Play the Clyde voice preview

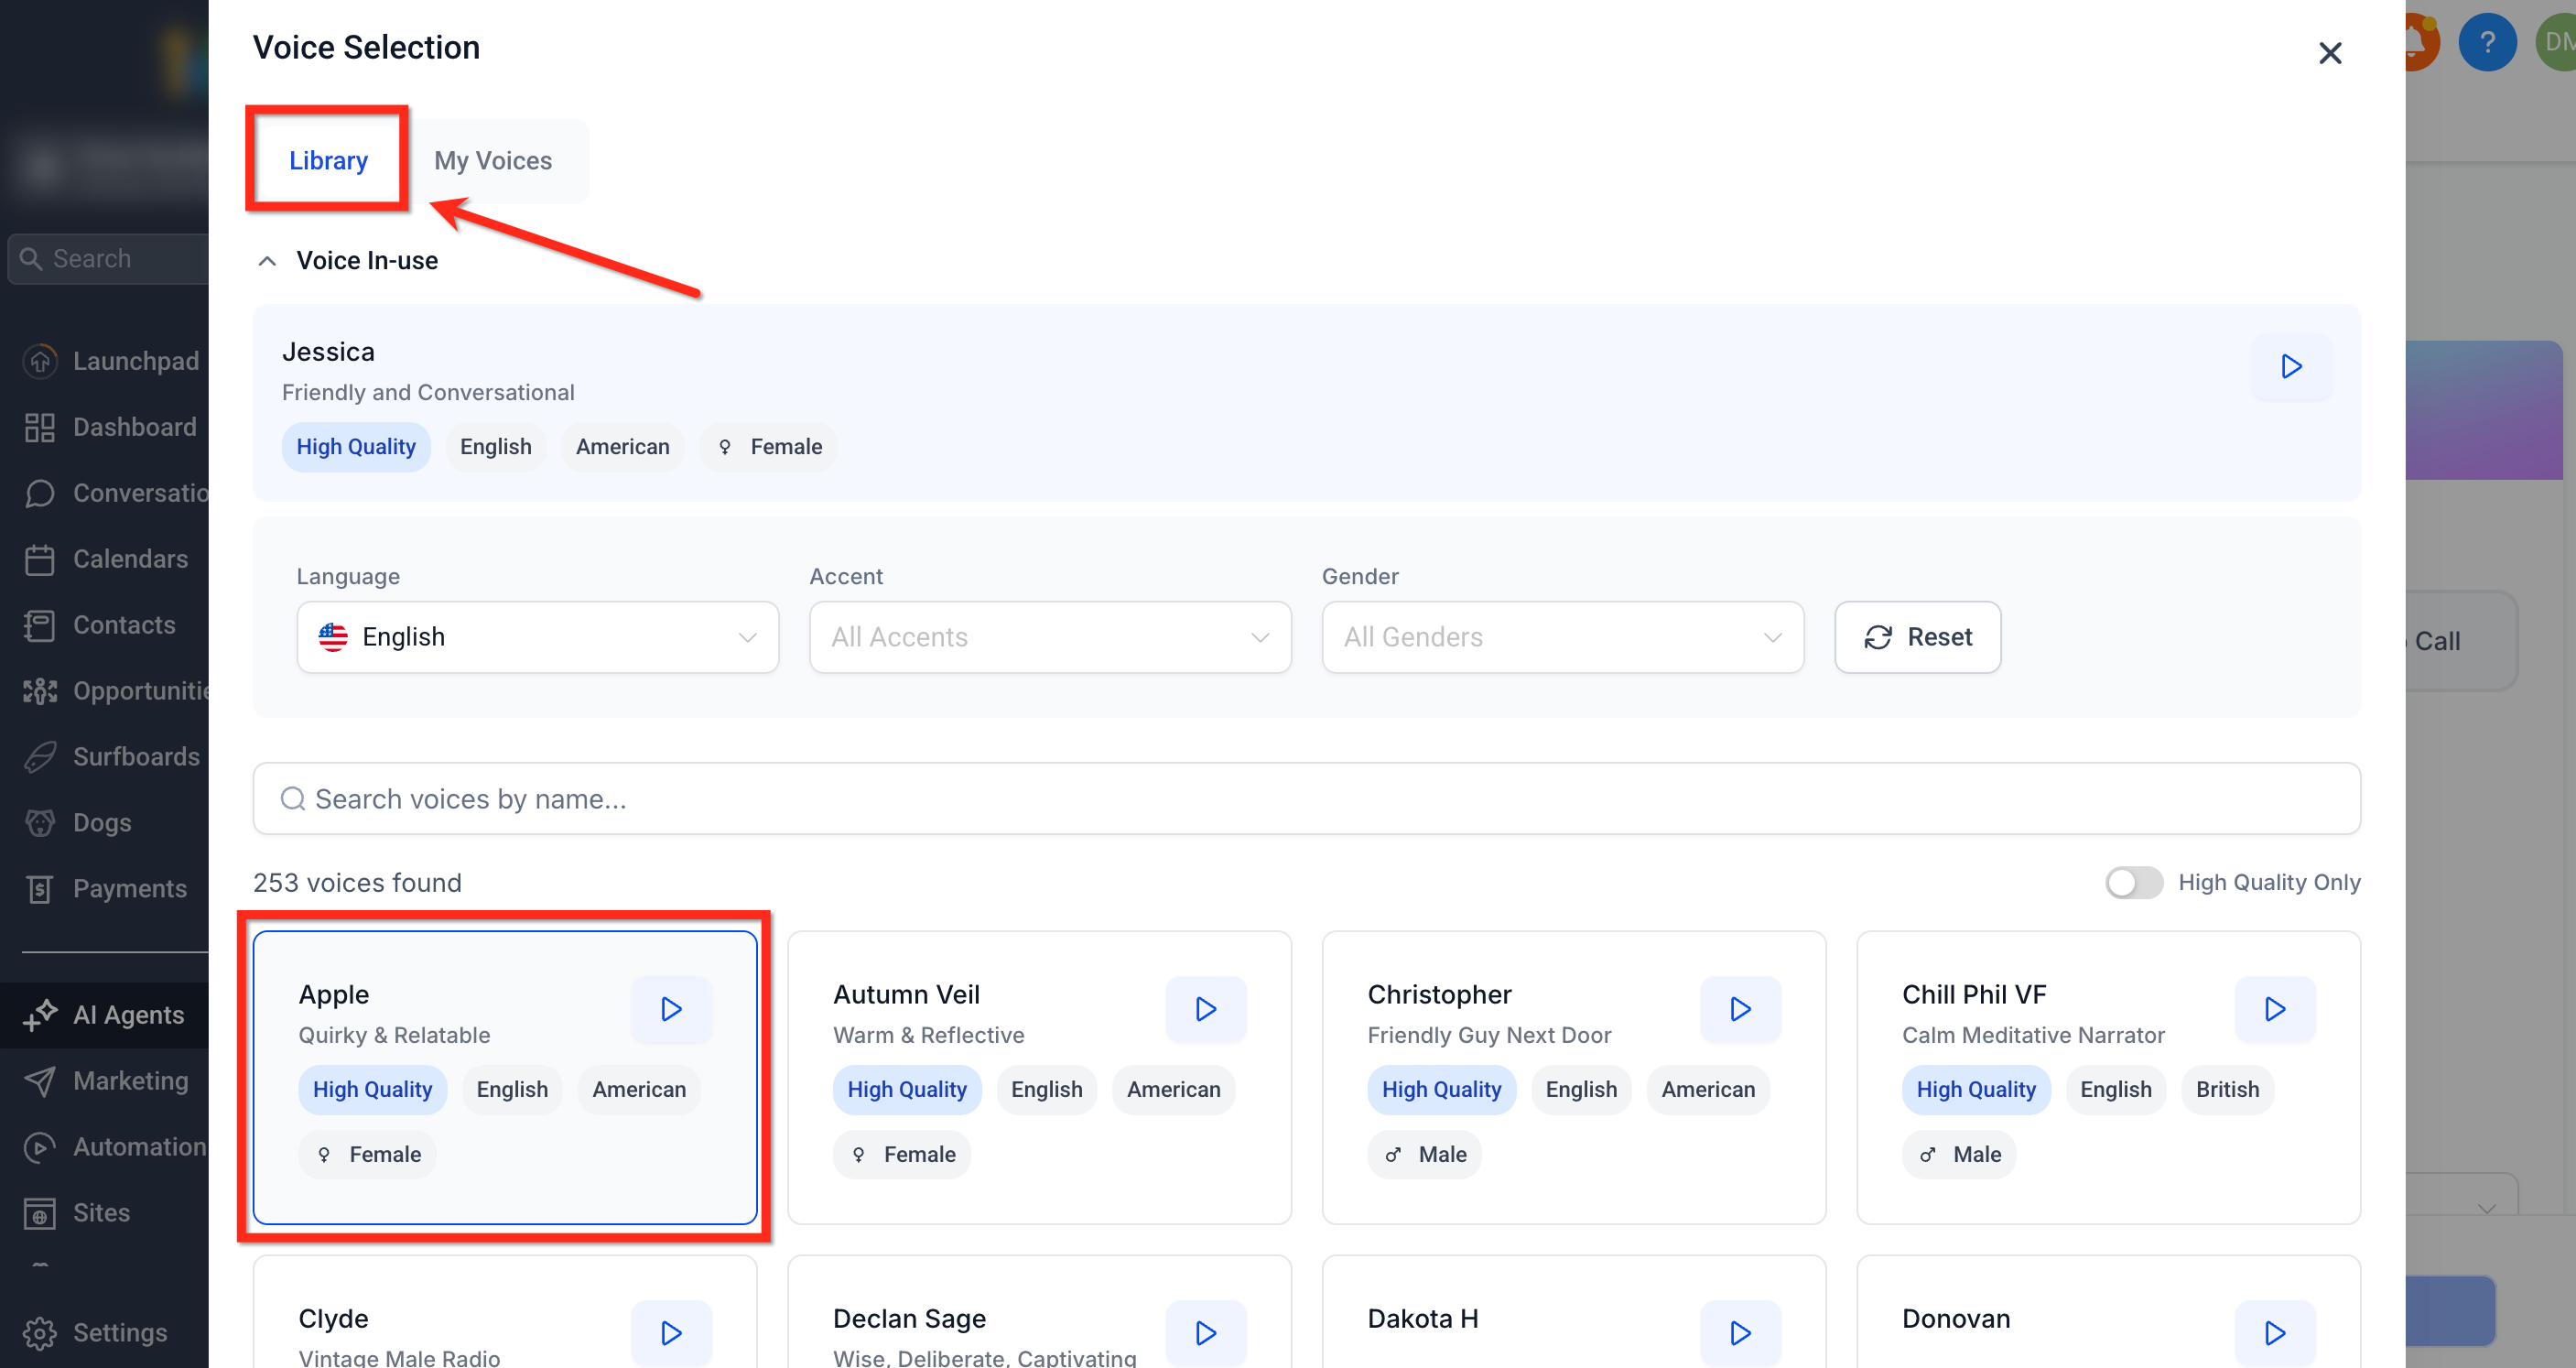coord(671,1333)
